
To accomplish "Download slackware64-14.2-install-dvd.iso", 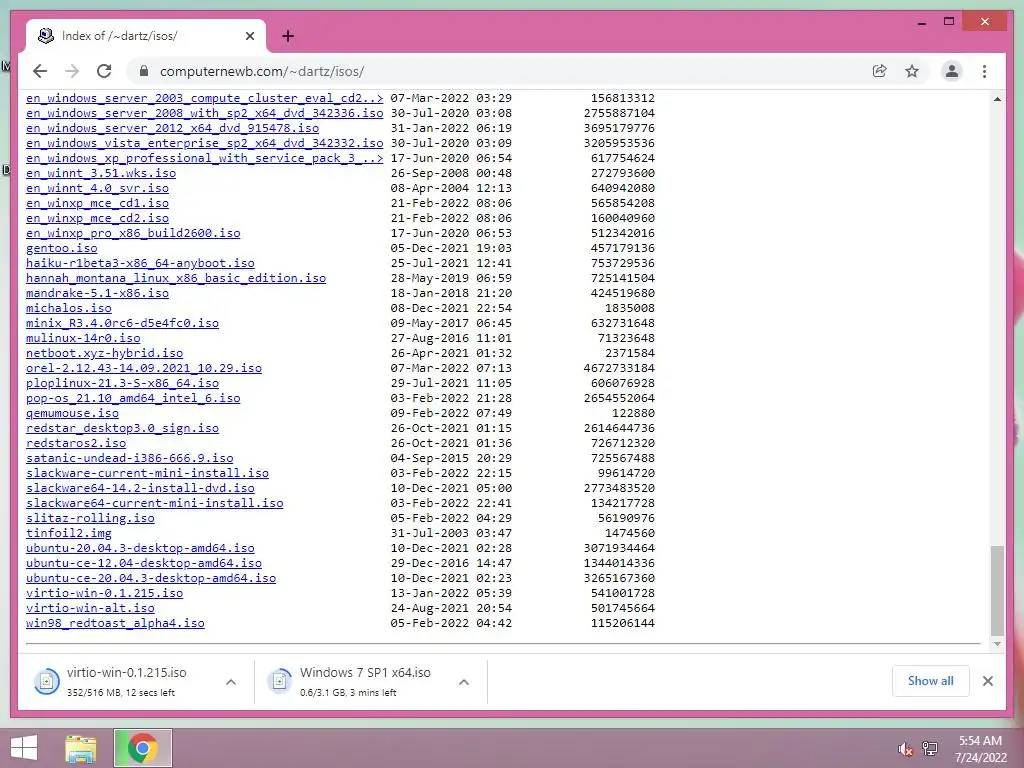I will coord(140,488).
